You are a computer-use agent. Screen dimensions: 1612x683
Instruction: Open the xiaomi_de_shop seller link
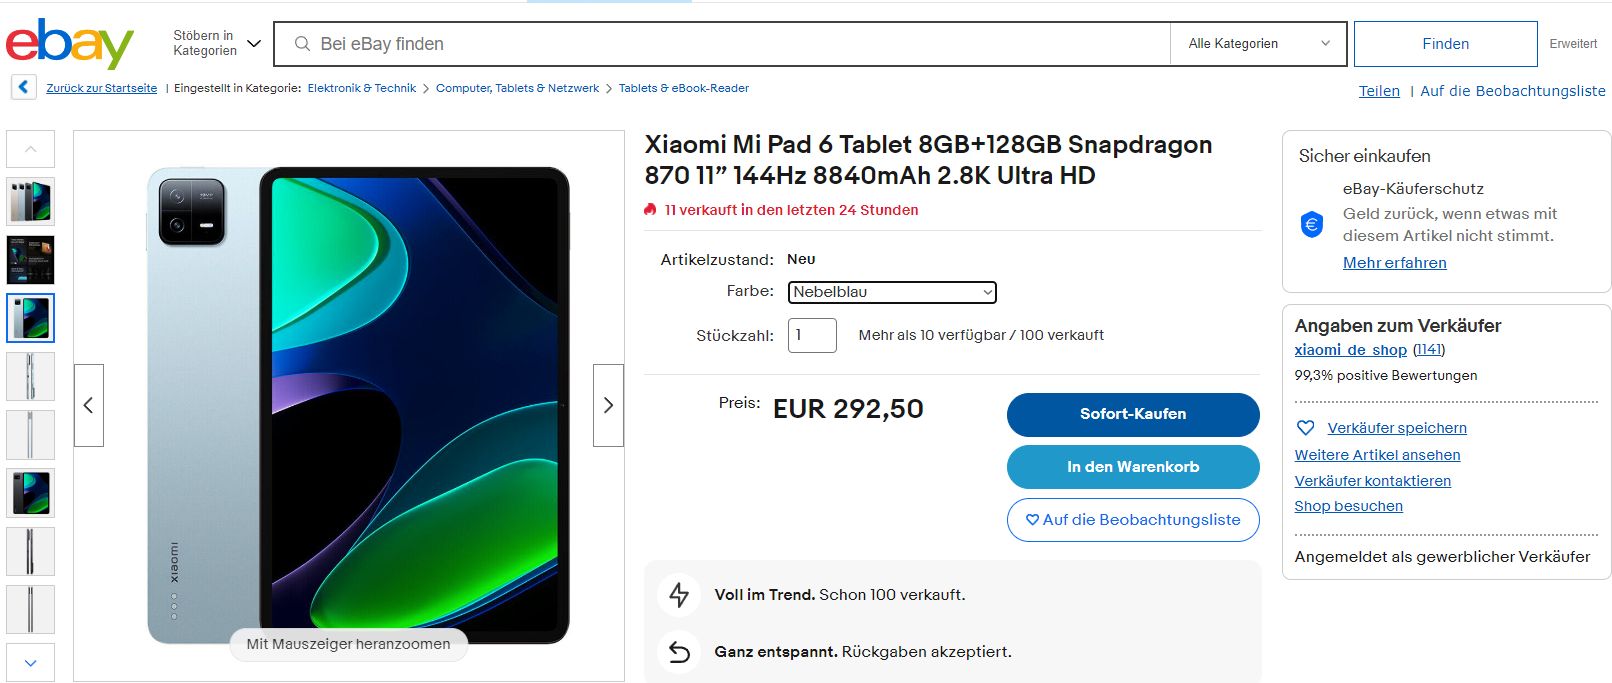point(1350,350)
